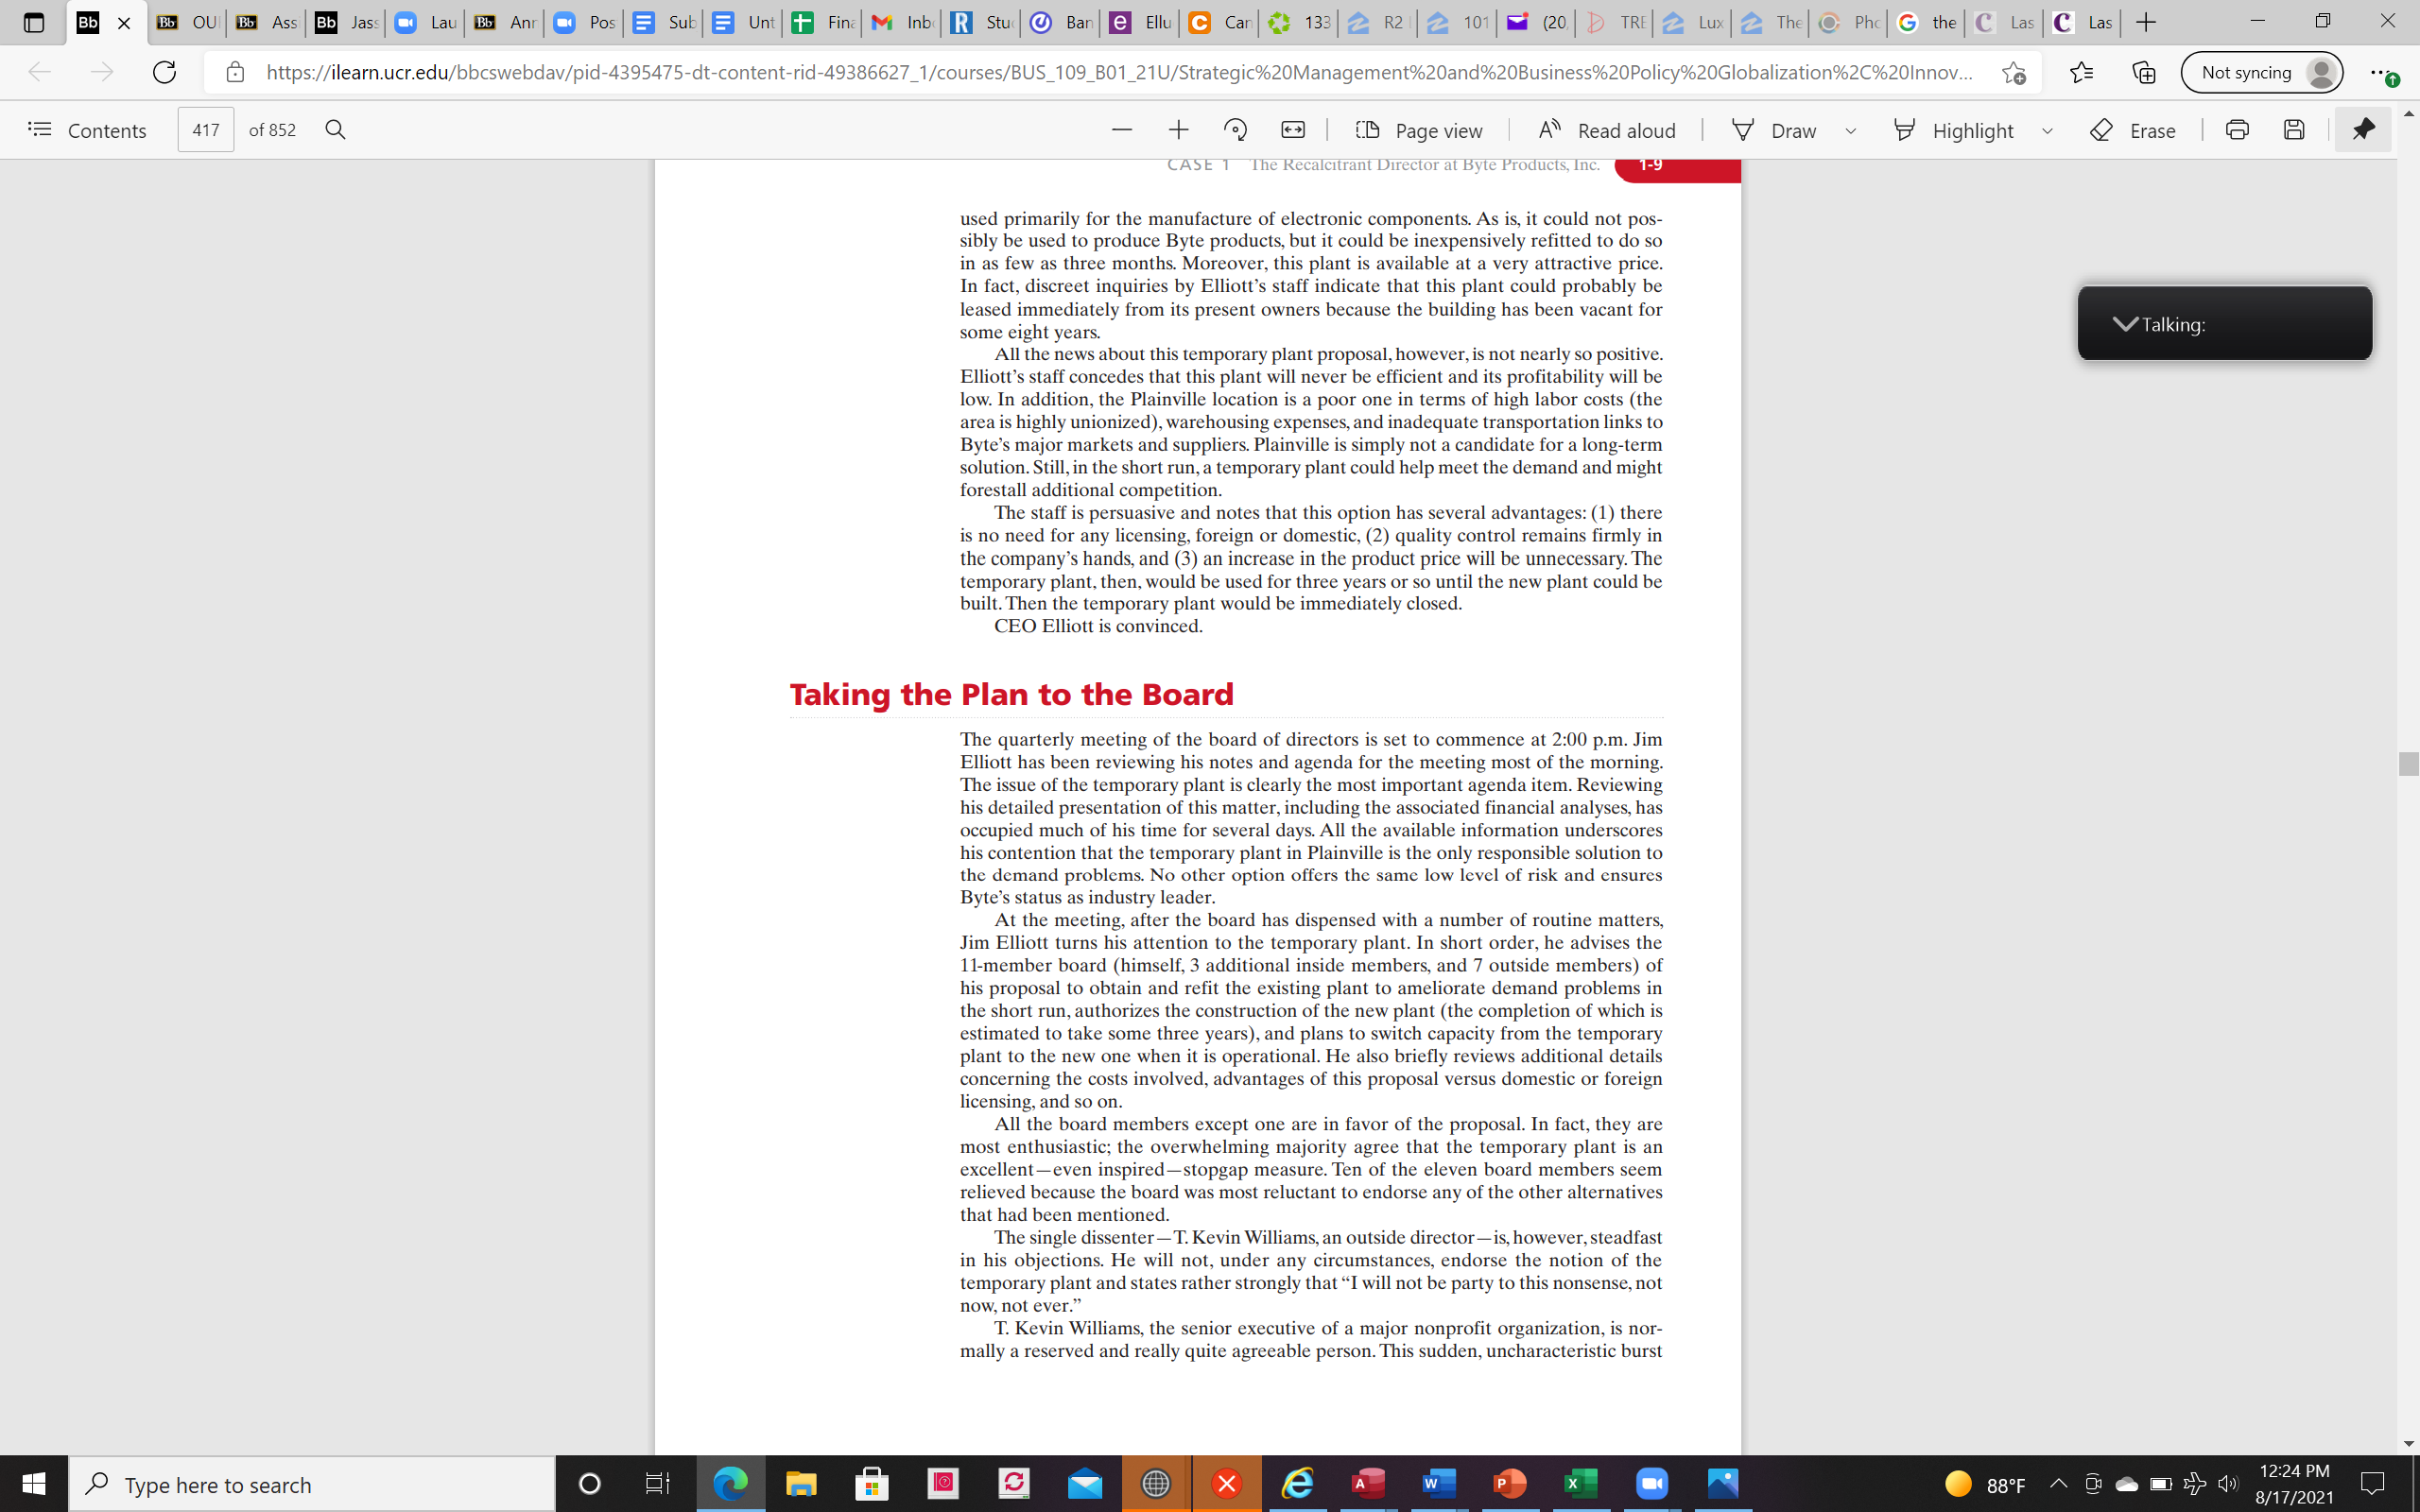2420x1512 pixels.
Task: Select the Erase tool
Action: [x=2132, y=130]
